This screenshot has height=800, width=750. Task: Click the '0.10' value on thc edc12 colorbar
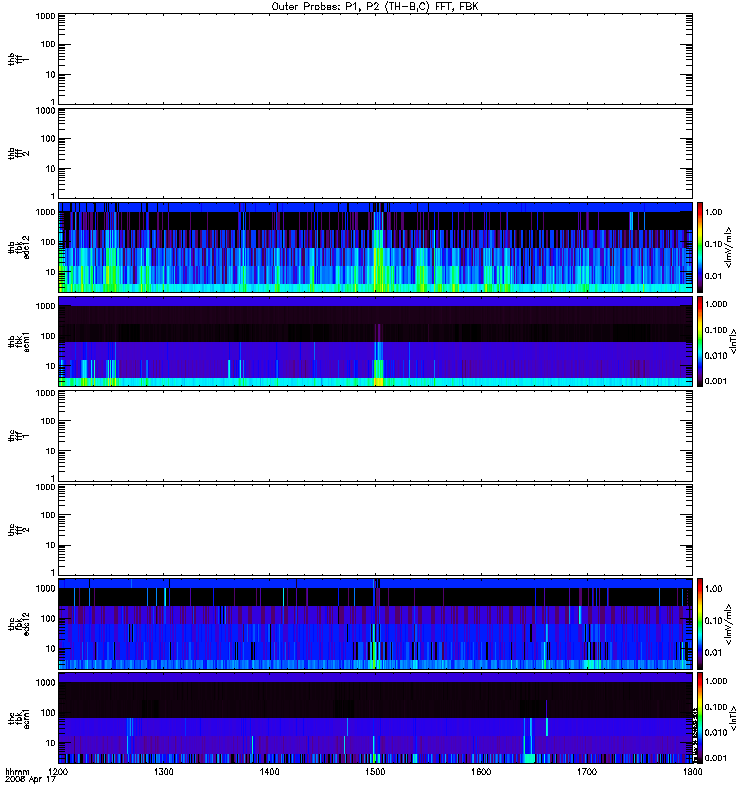(713, 620)
